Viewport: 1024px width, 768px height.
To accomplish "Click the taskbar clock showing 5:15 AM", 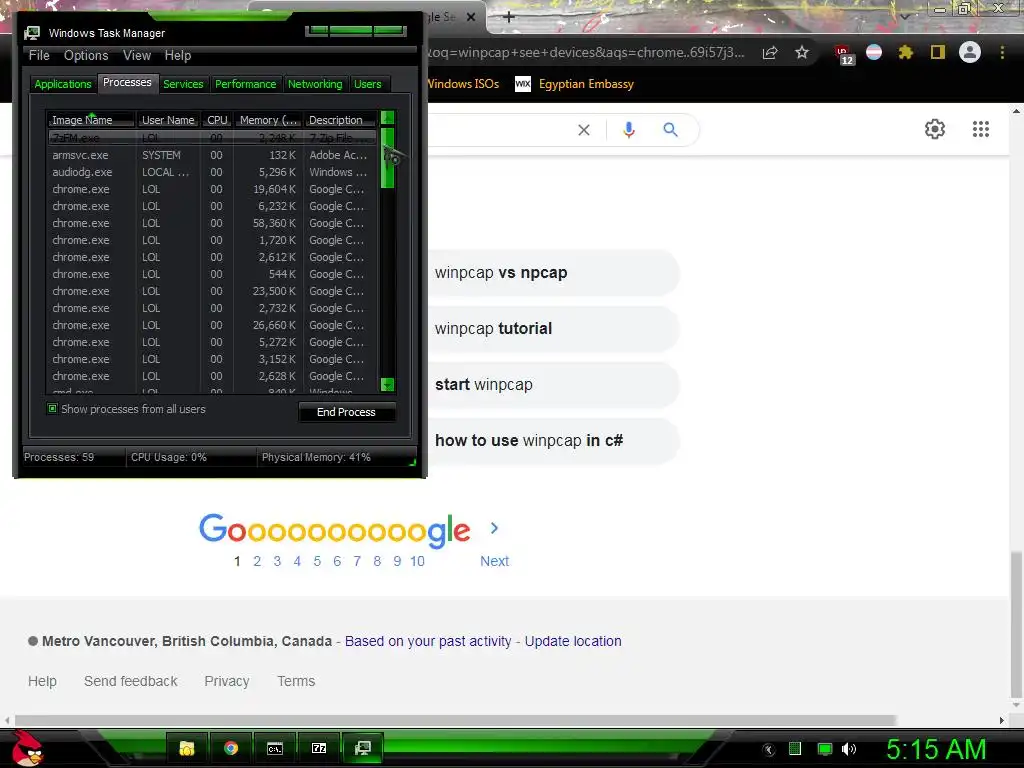I will (x=936, y=749).
